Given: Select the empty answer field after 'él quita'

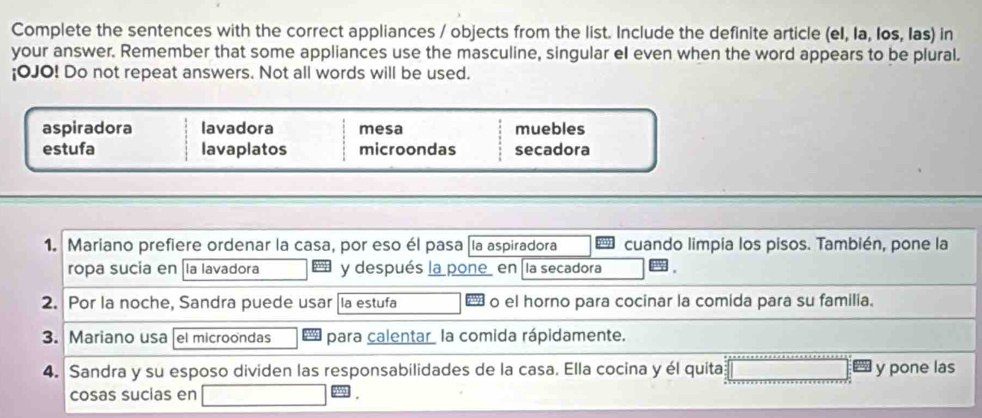Looking at the screenshot, I should pyautogui.click(x=789, y=370).
